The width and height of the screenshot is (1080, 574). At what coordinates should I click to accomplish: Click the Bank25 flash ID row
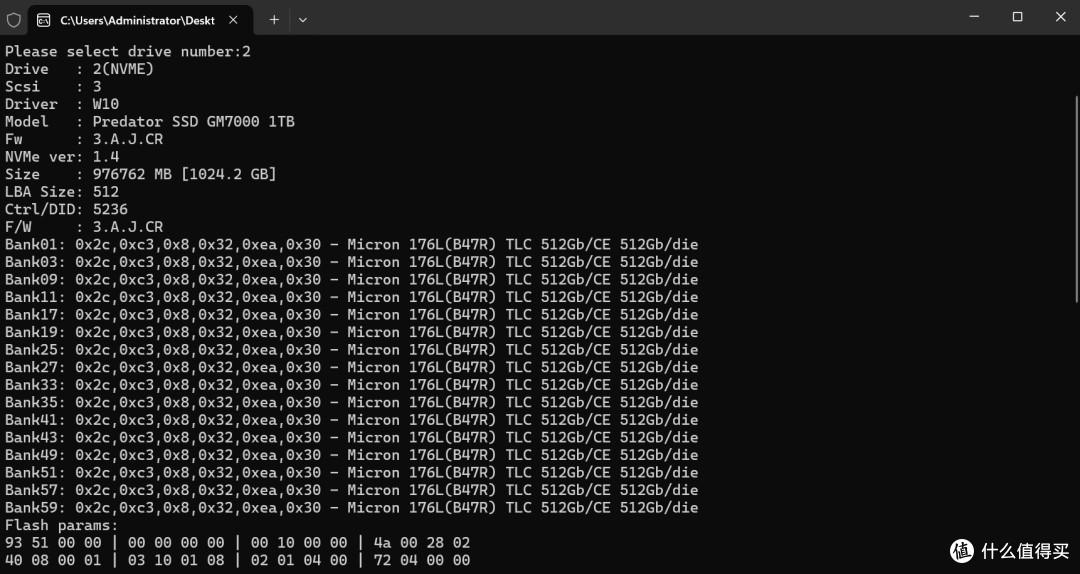(351, 349)
